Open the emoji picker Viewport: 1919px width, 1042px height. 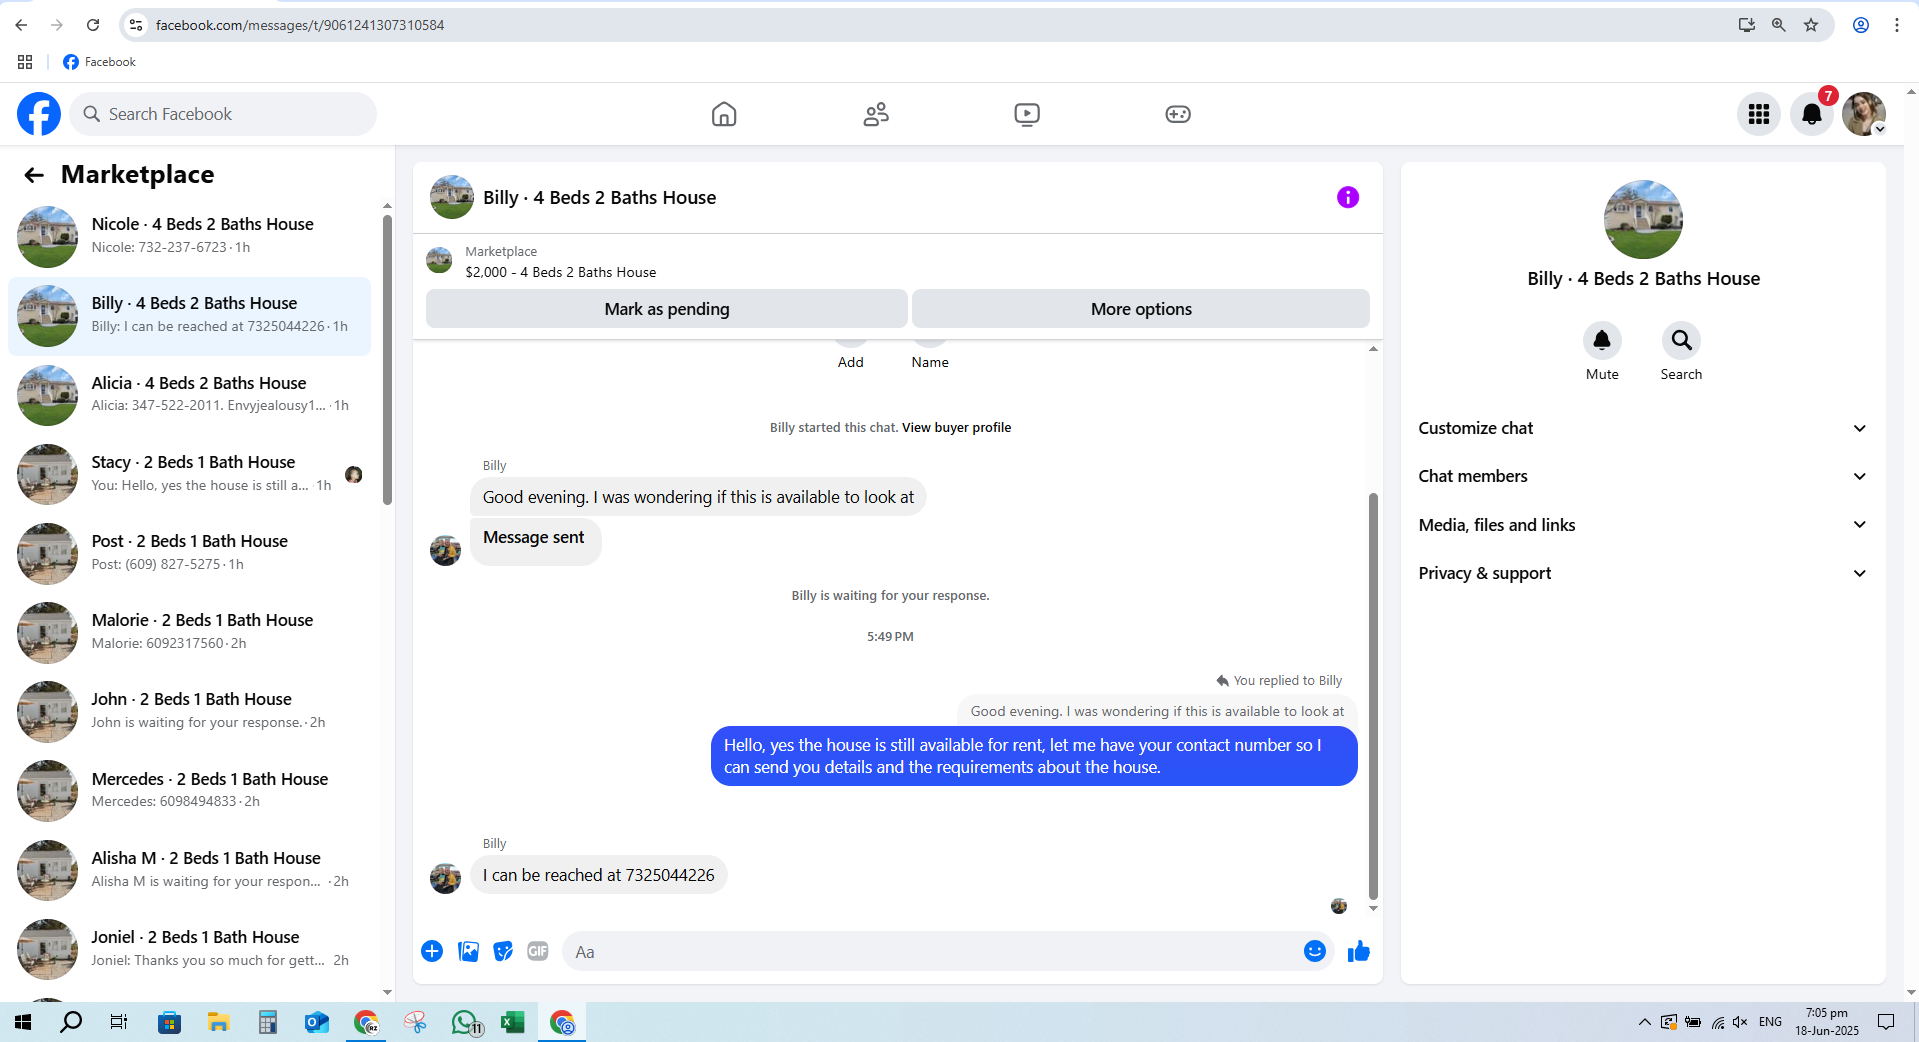1315,951
